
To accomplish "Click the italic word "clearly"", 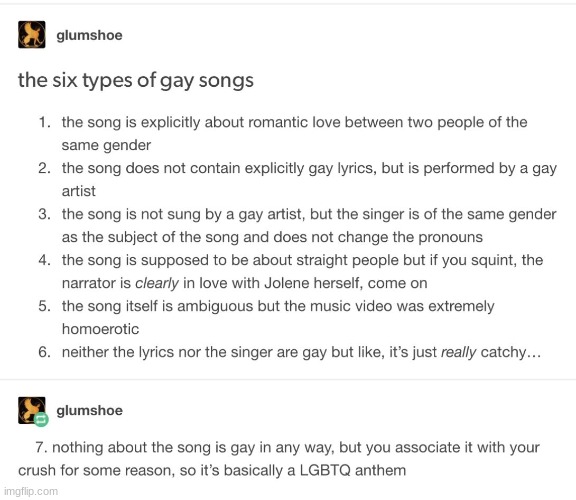I will click(157, 283).
